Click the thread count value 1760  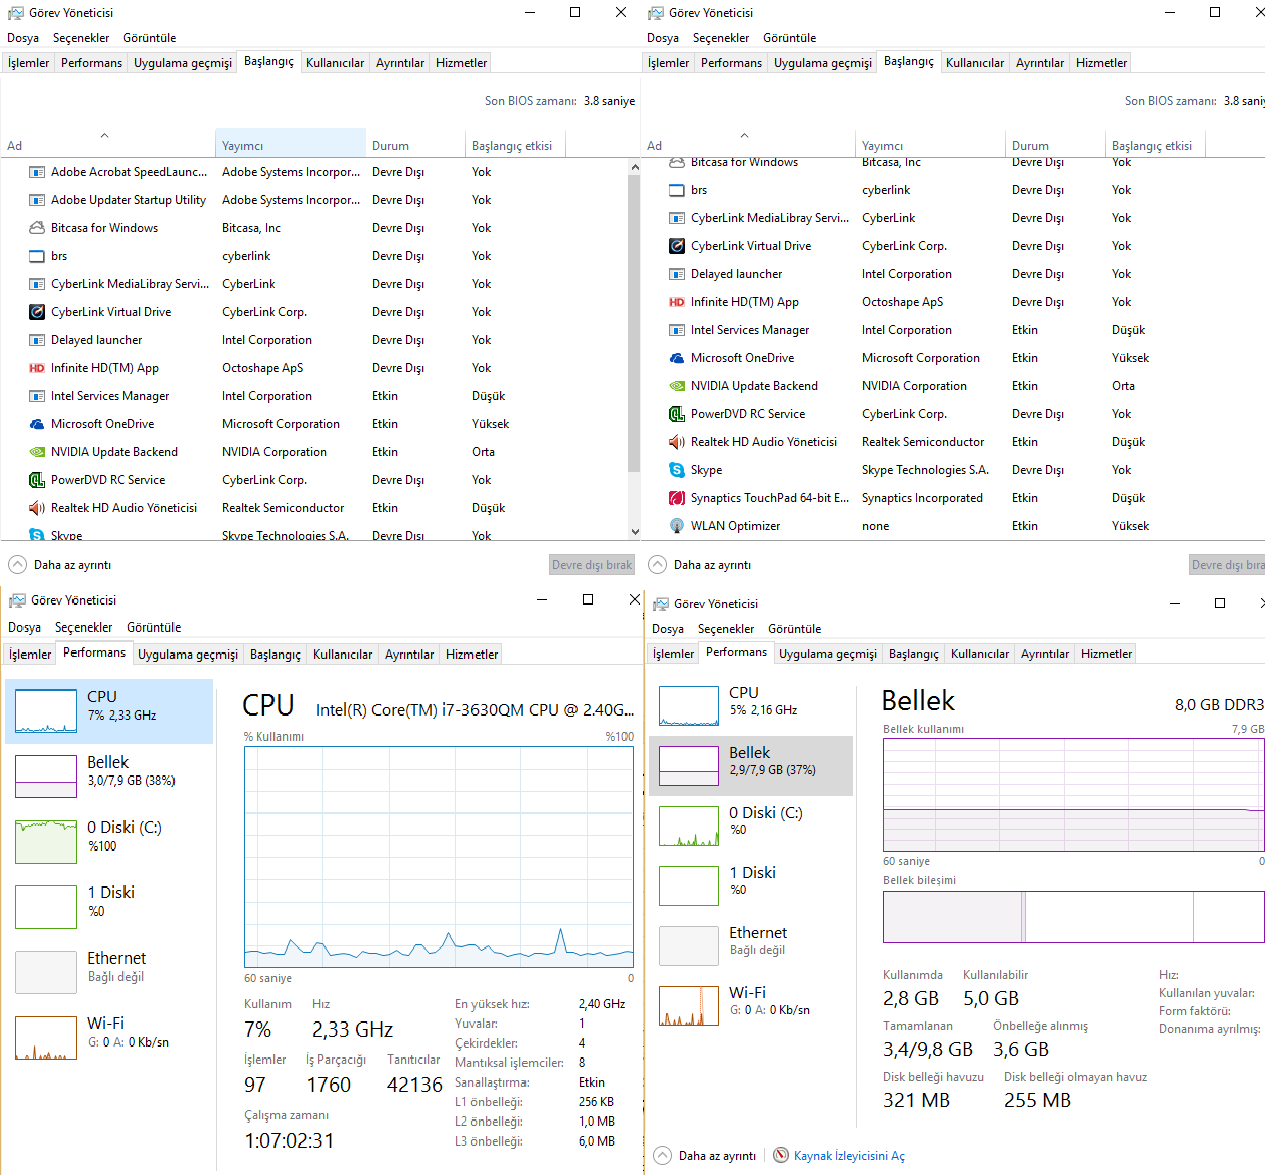pyautogui.click(x=328, y=1085)
